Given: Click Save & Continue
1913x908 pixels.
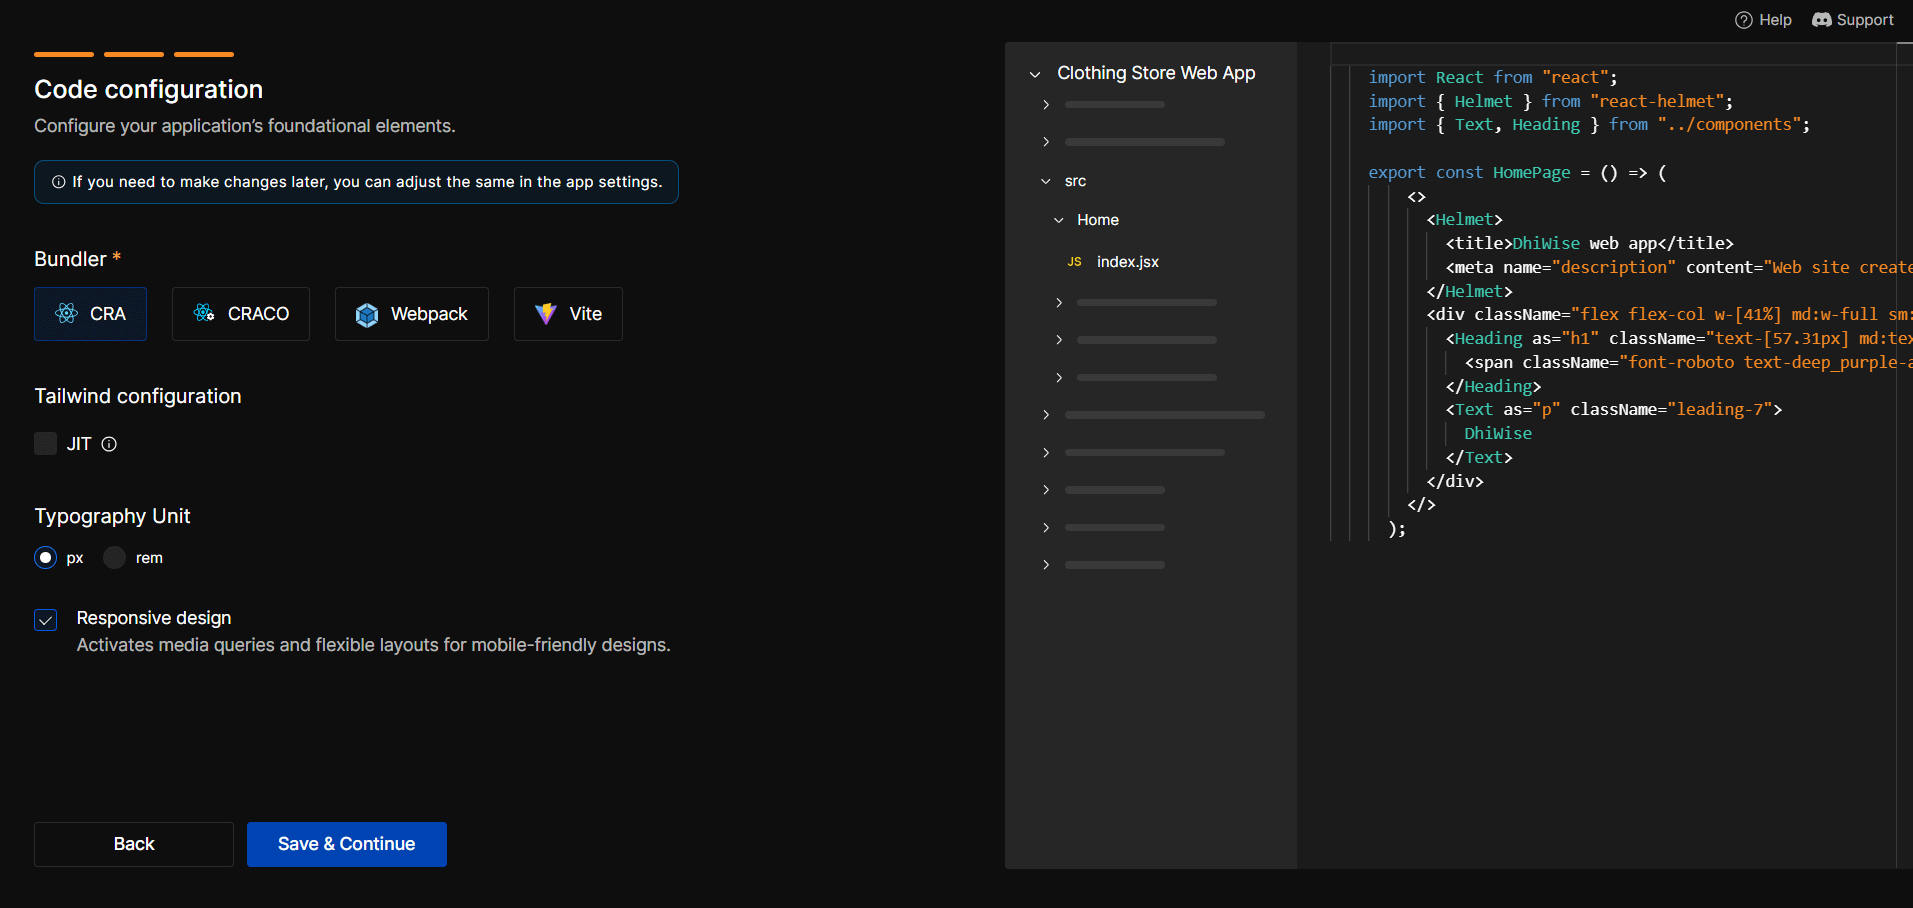Looking at the screenshot, I should pos(347,844).
